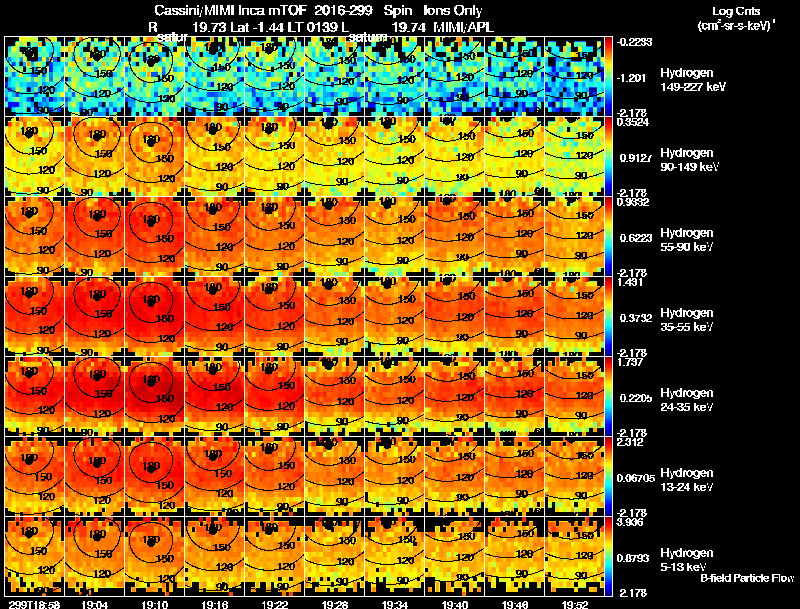Select the 19:16 panel in the 5-13 keV row
Screen dimensions: 800x609
215,557
